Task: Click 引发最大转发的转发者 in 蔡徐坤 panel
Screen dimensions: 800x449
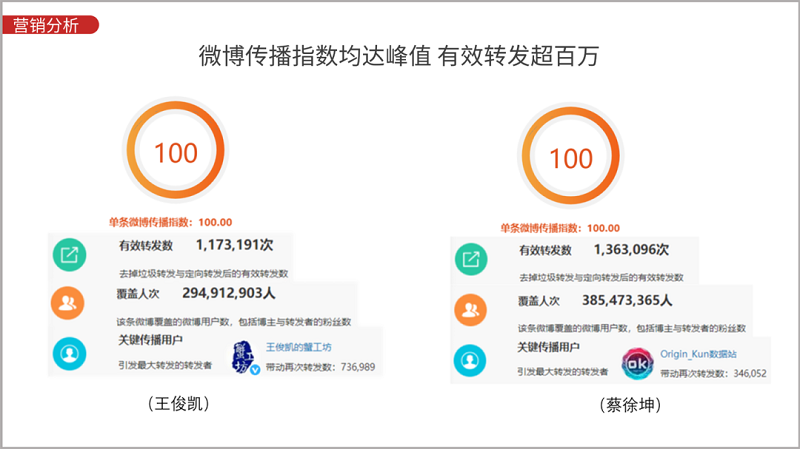Action: pyautogui.click(x=563, y=371)
